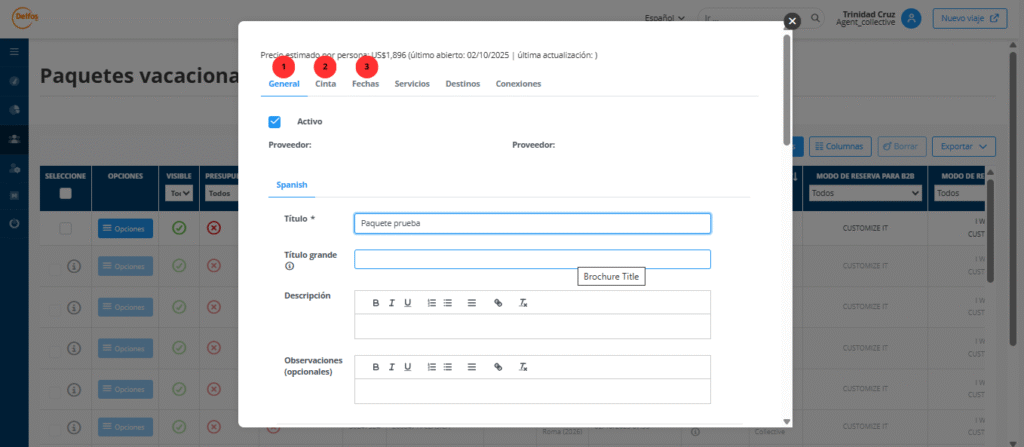The height and width of the screenshot is (447, 1024).
Task: Click the user profile avatar icon
Action: [x=910, y=18]
